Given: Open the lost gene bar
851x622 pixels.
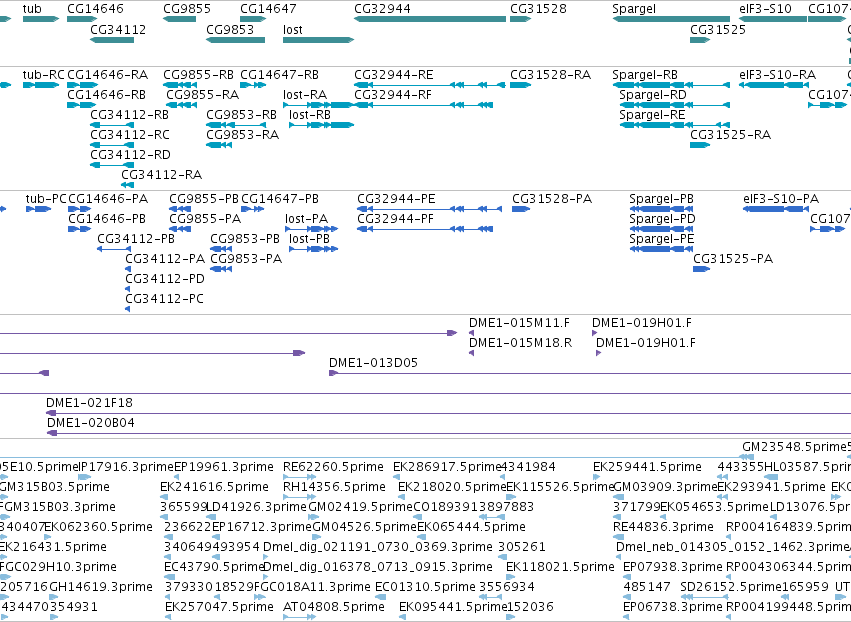Looking at the screenshot, I should 318,40.
